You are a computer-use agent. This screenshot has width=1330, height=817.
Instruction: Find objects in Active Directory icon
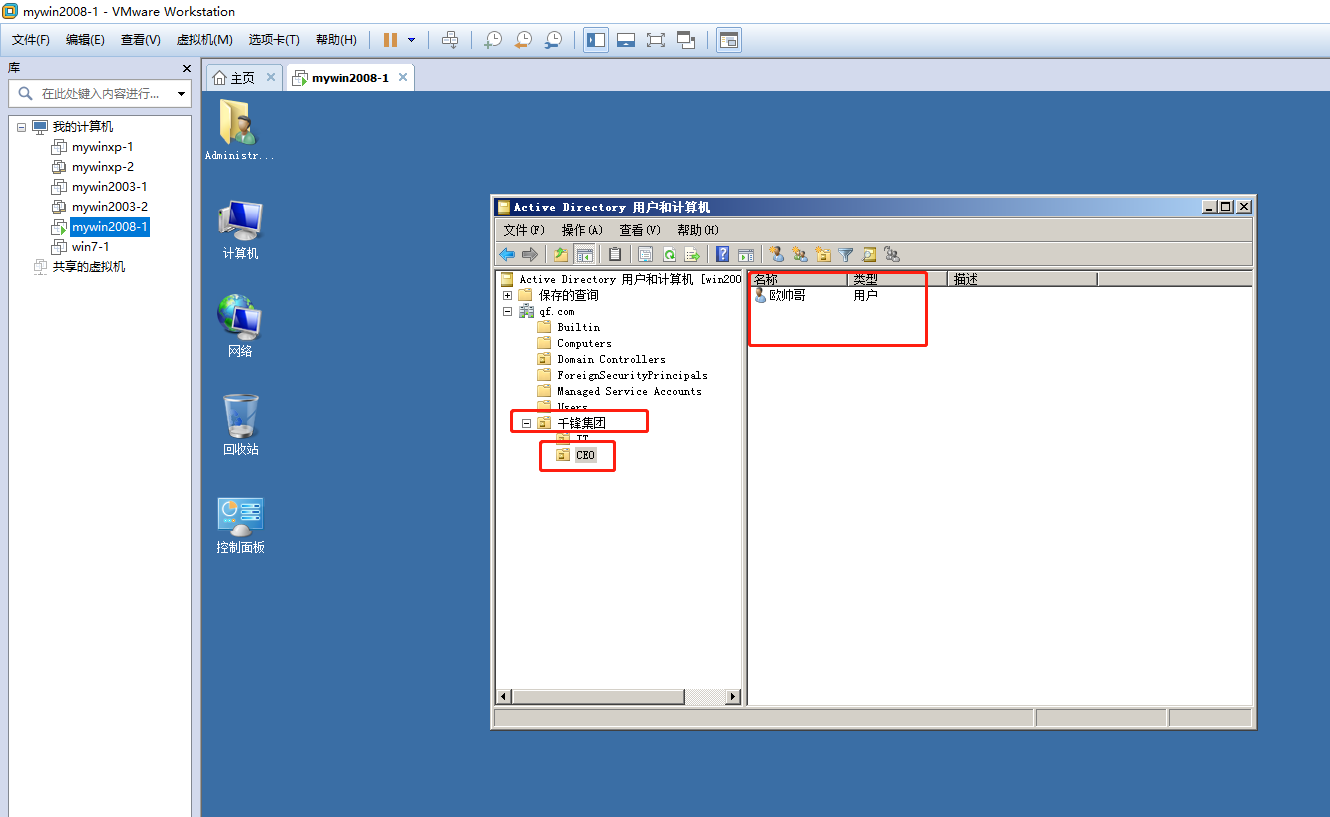pos(869,254)
